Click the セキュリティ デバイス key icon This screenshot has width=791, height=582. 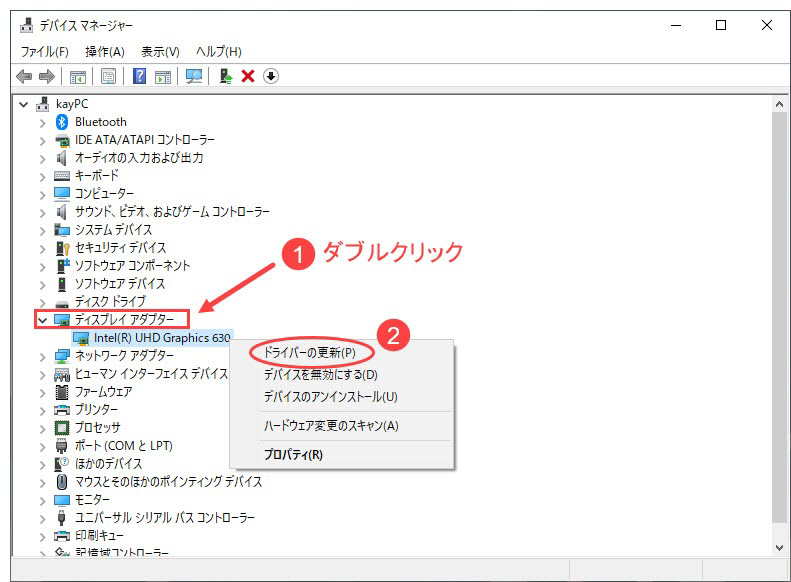(x=62, y=248)
